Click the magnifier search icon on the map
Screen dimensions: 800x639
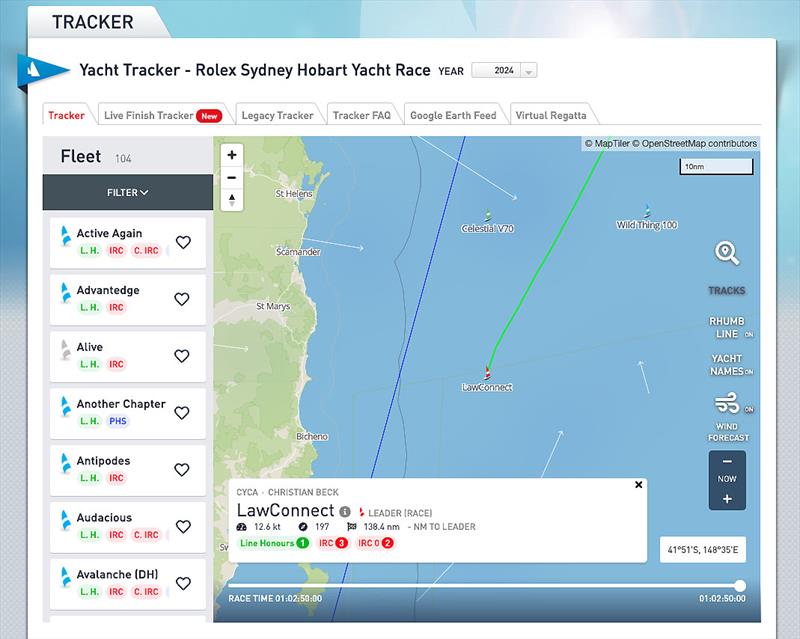(727, 253)
